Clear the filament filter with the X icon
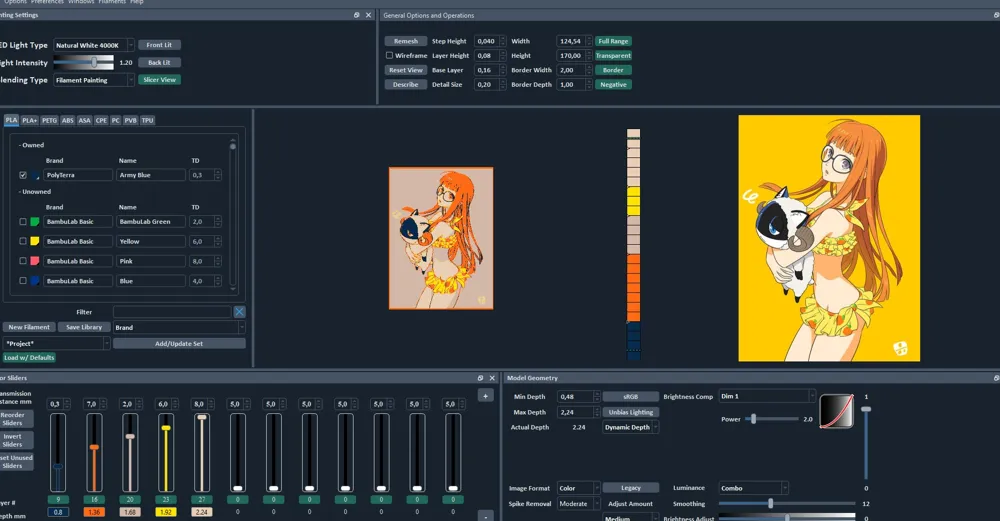 [239, 312]
